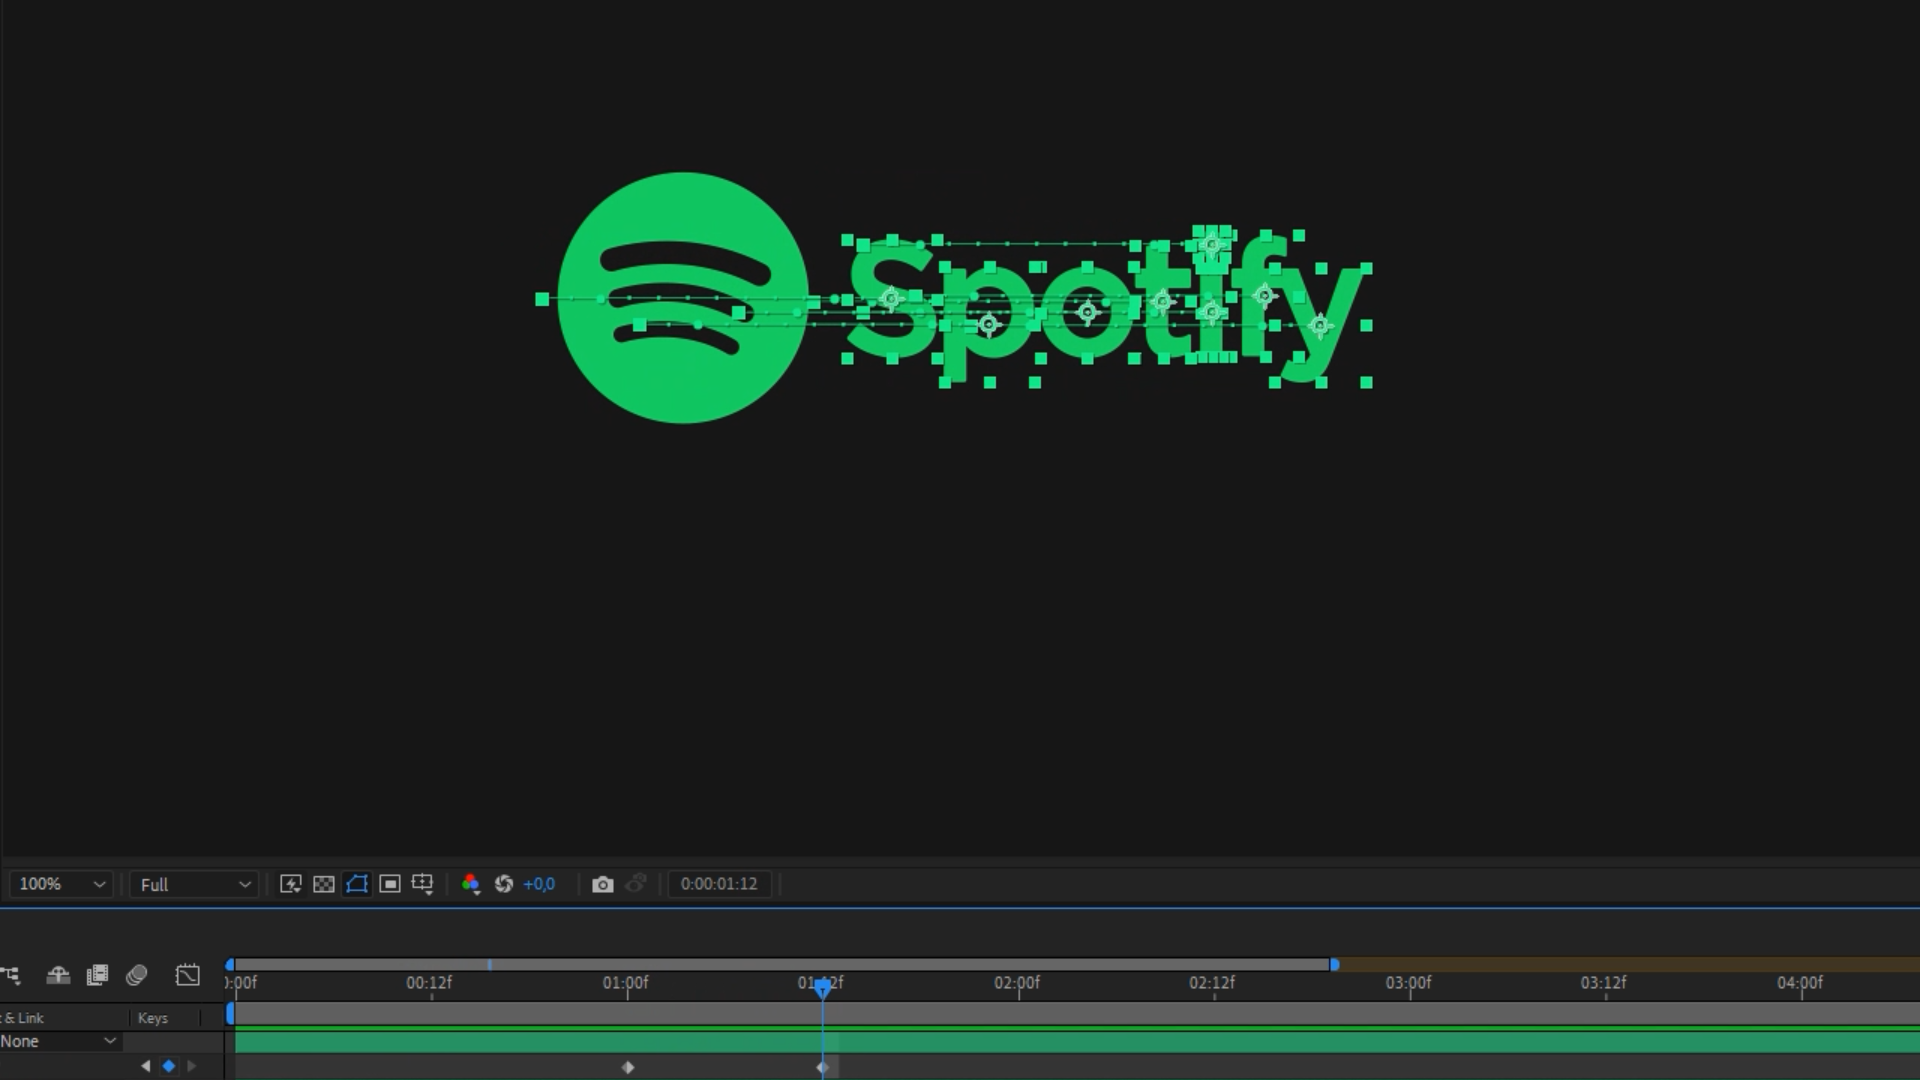Take a snapshot with camera icon
Screen dimensions: 1920x1080
(x=602, y=884)
